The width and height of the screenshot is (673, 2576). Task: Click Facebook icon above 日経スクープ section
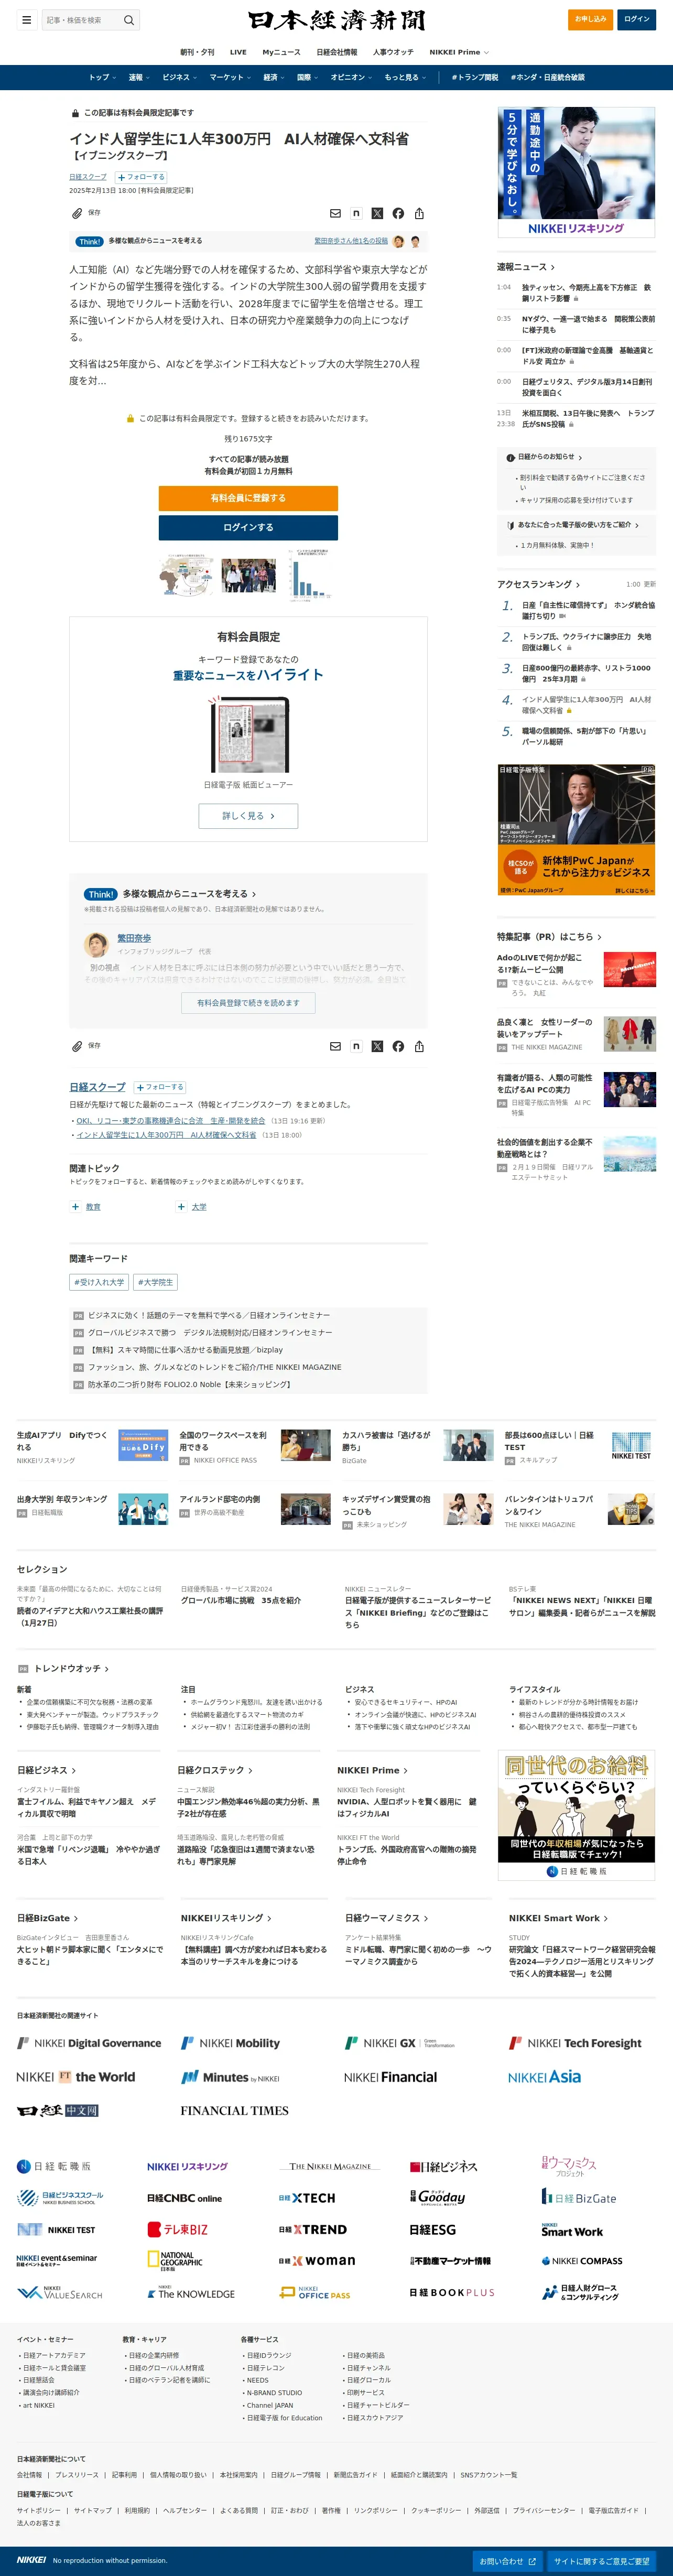click(x=398, y=1046)
